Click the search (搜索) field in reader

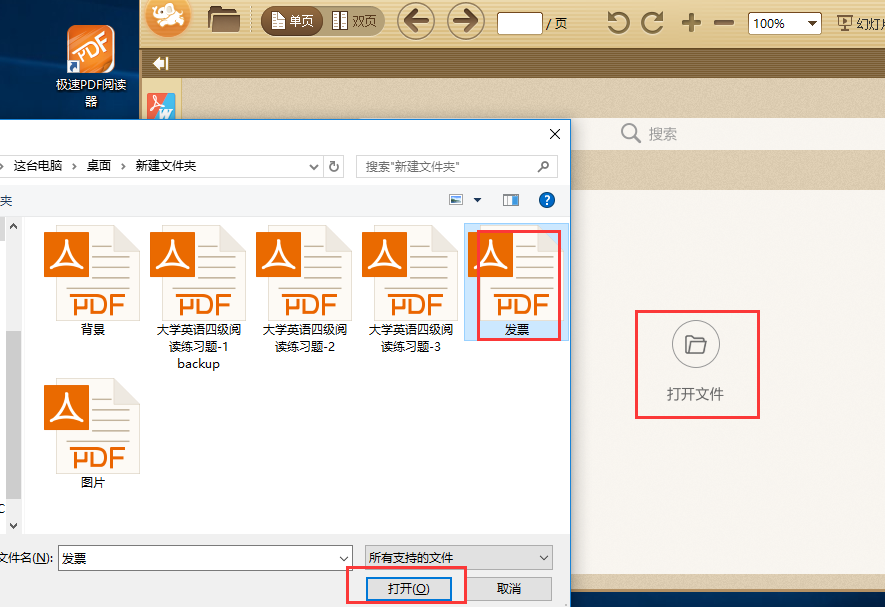click(663, 134)
